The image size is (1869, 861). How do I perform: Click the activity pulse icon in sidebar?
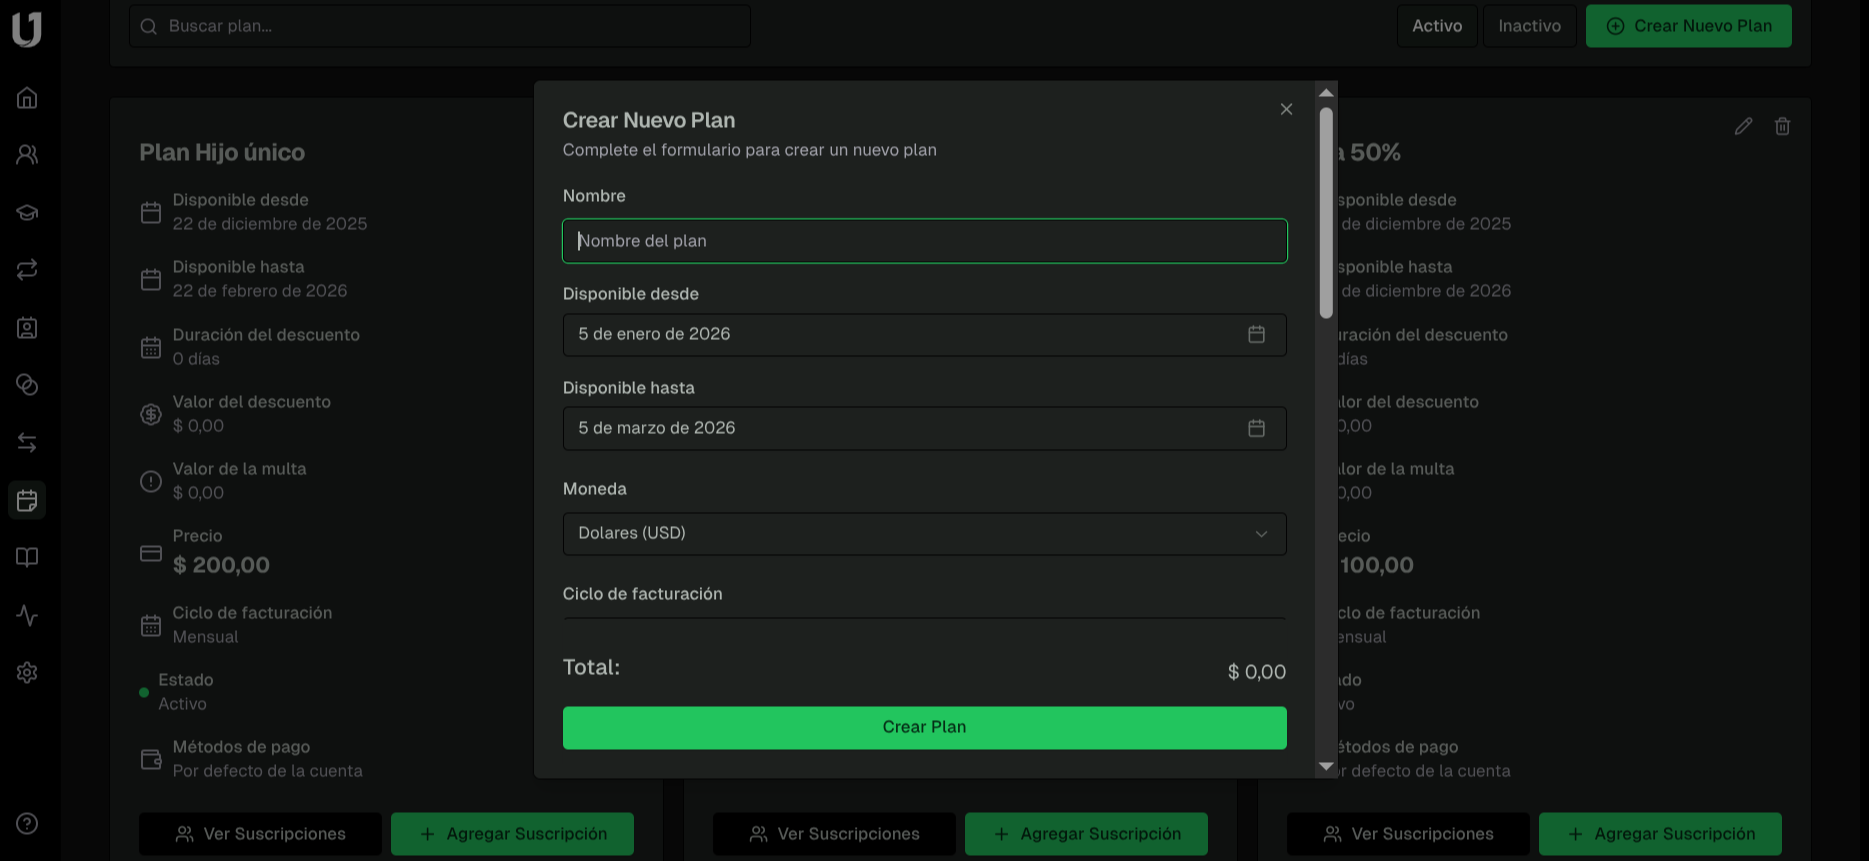27,615
